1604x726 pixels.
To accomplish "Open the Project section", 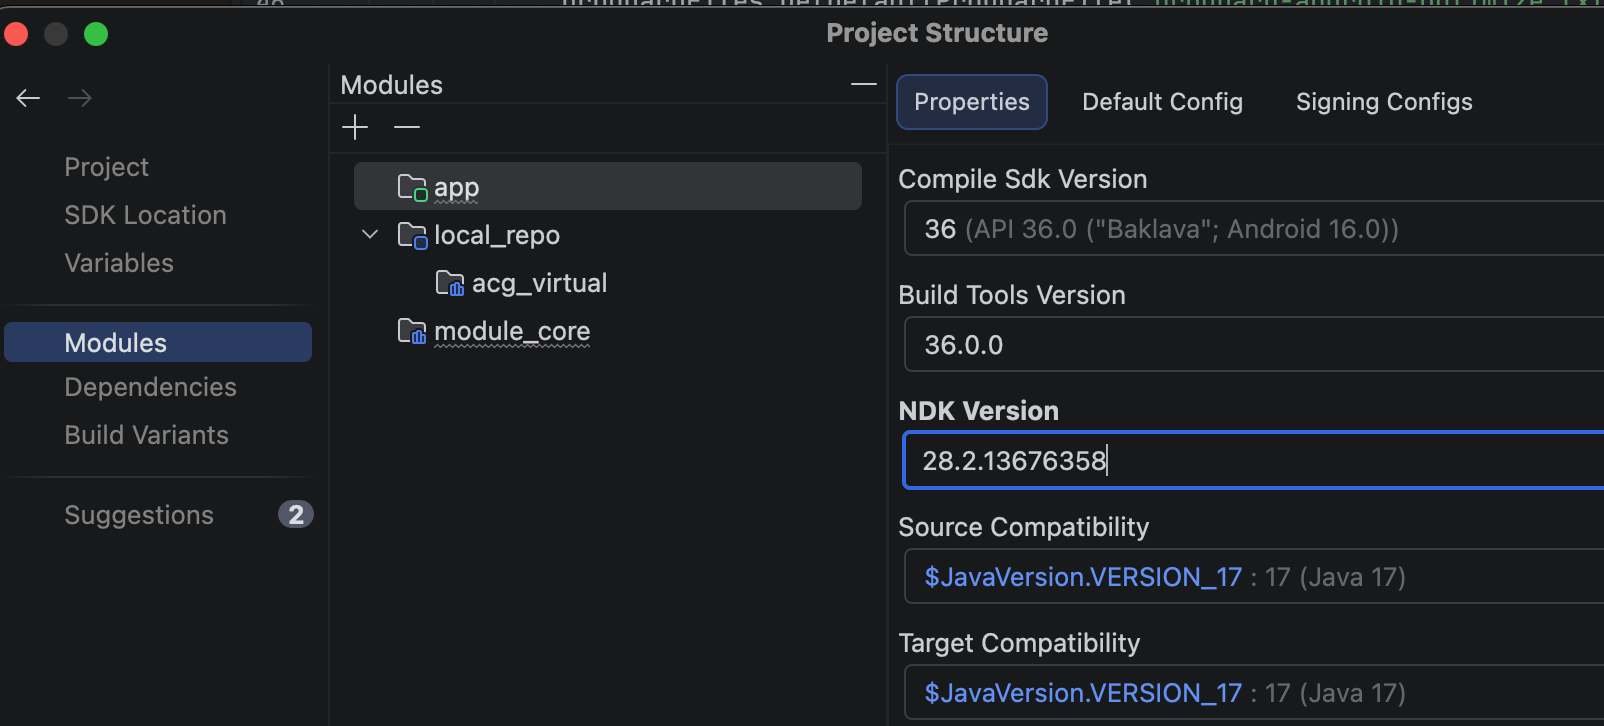I will click(106, 167).
